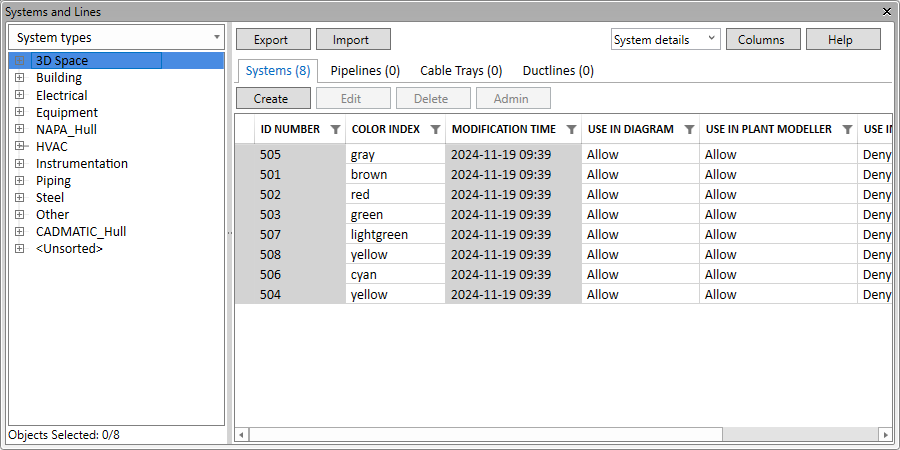
Task: Click MODIFICATION TIME column filter icon
Action: point(571,130)
